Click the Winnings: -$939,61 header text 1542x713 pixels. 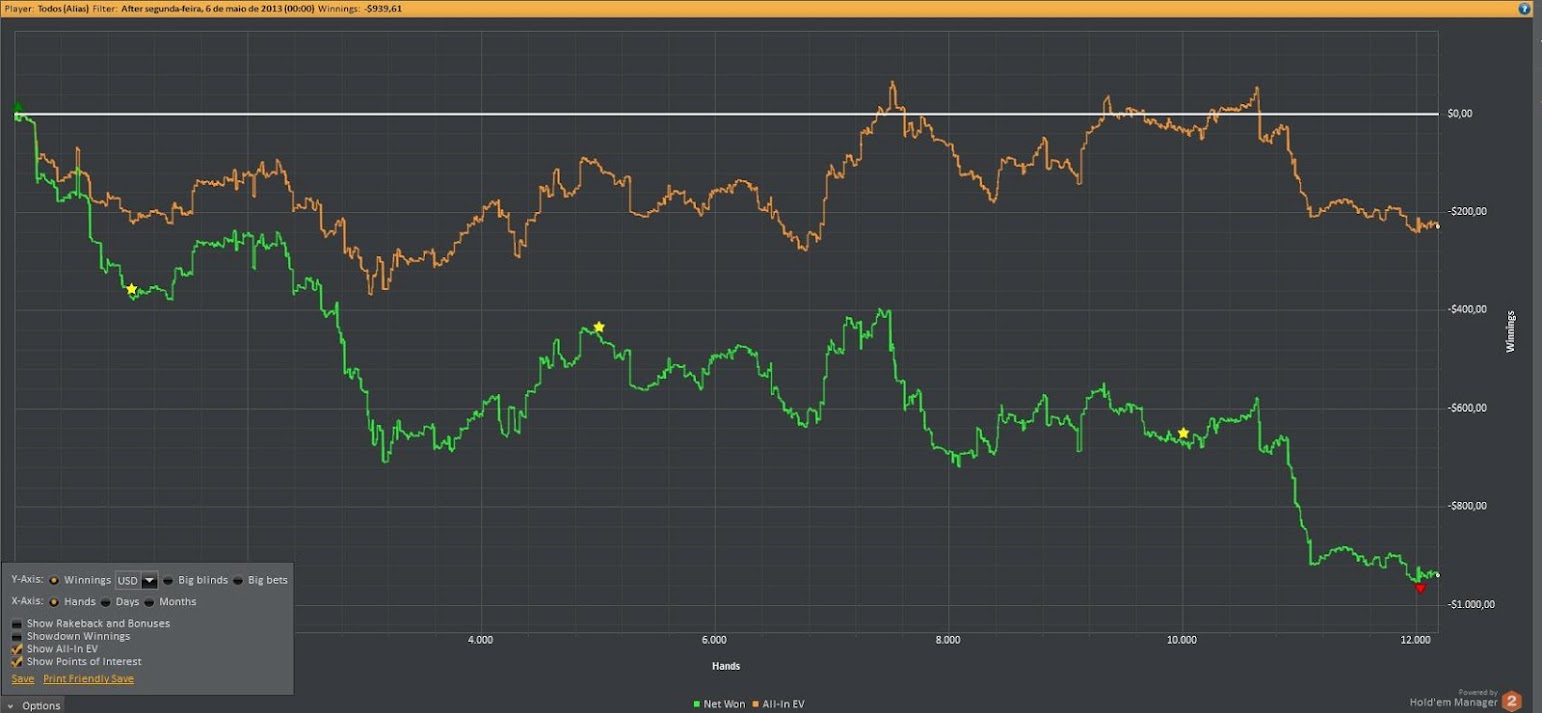361,7
